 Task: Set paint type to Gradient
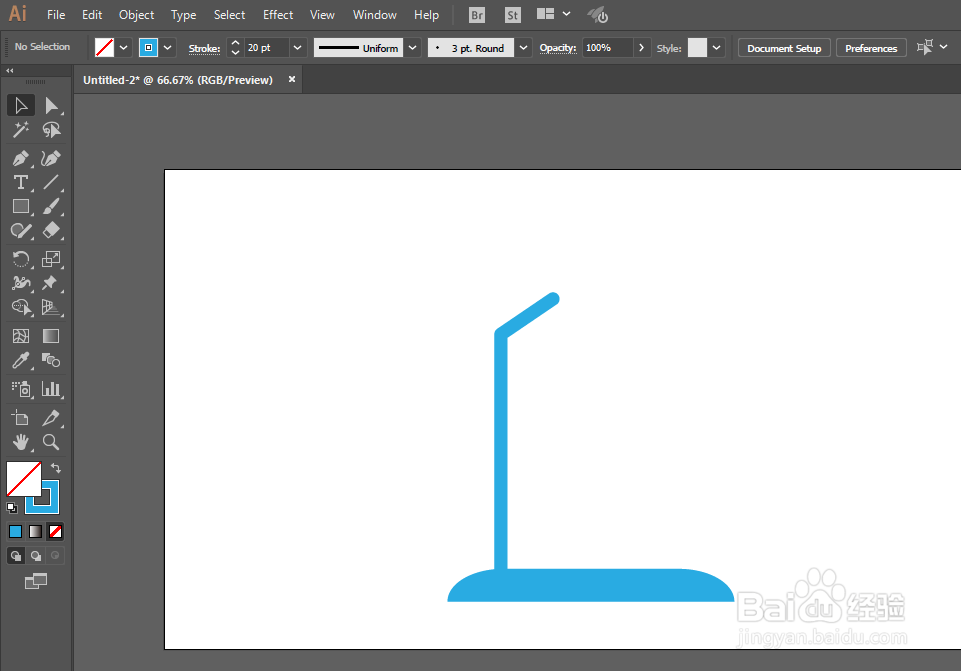[36, 531]
